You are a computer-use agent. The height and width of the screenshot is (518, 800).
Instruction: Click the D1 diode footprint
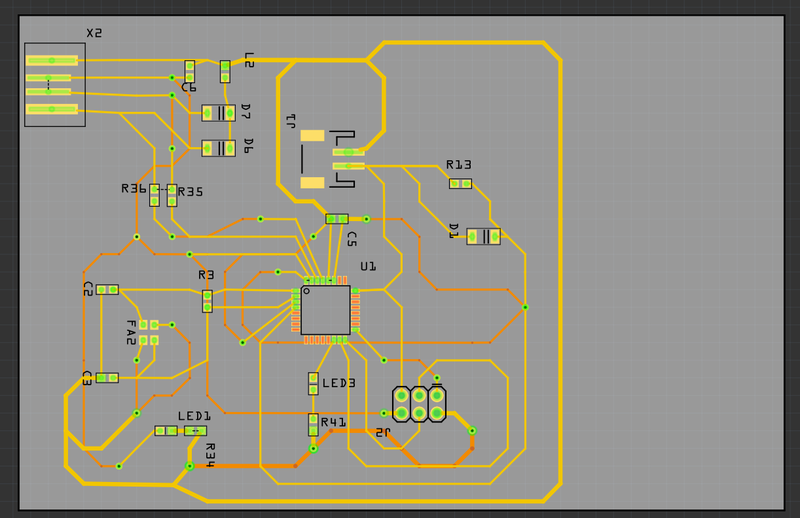483,237
